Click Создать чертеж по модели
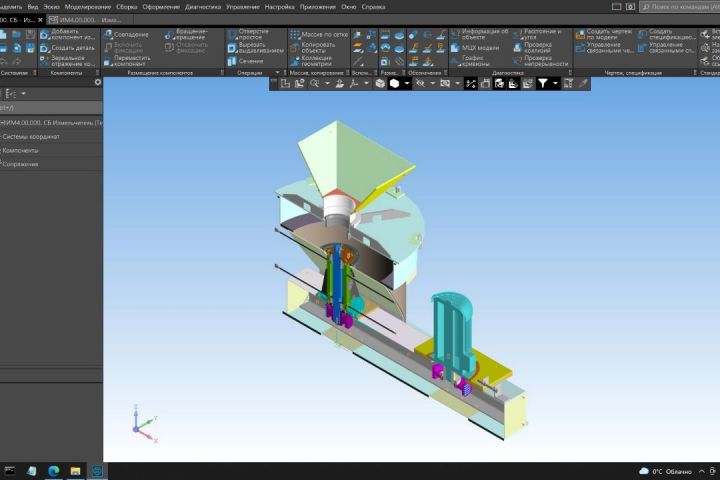The image size is (720, 480). click(604, 34)
